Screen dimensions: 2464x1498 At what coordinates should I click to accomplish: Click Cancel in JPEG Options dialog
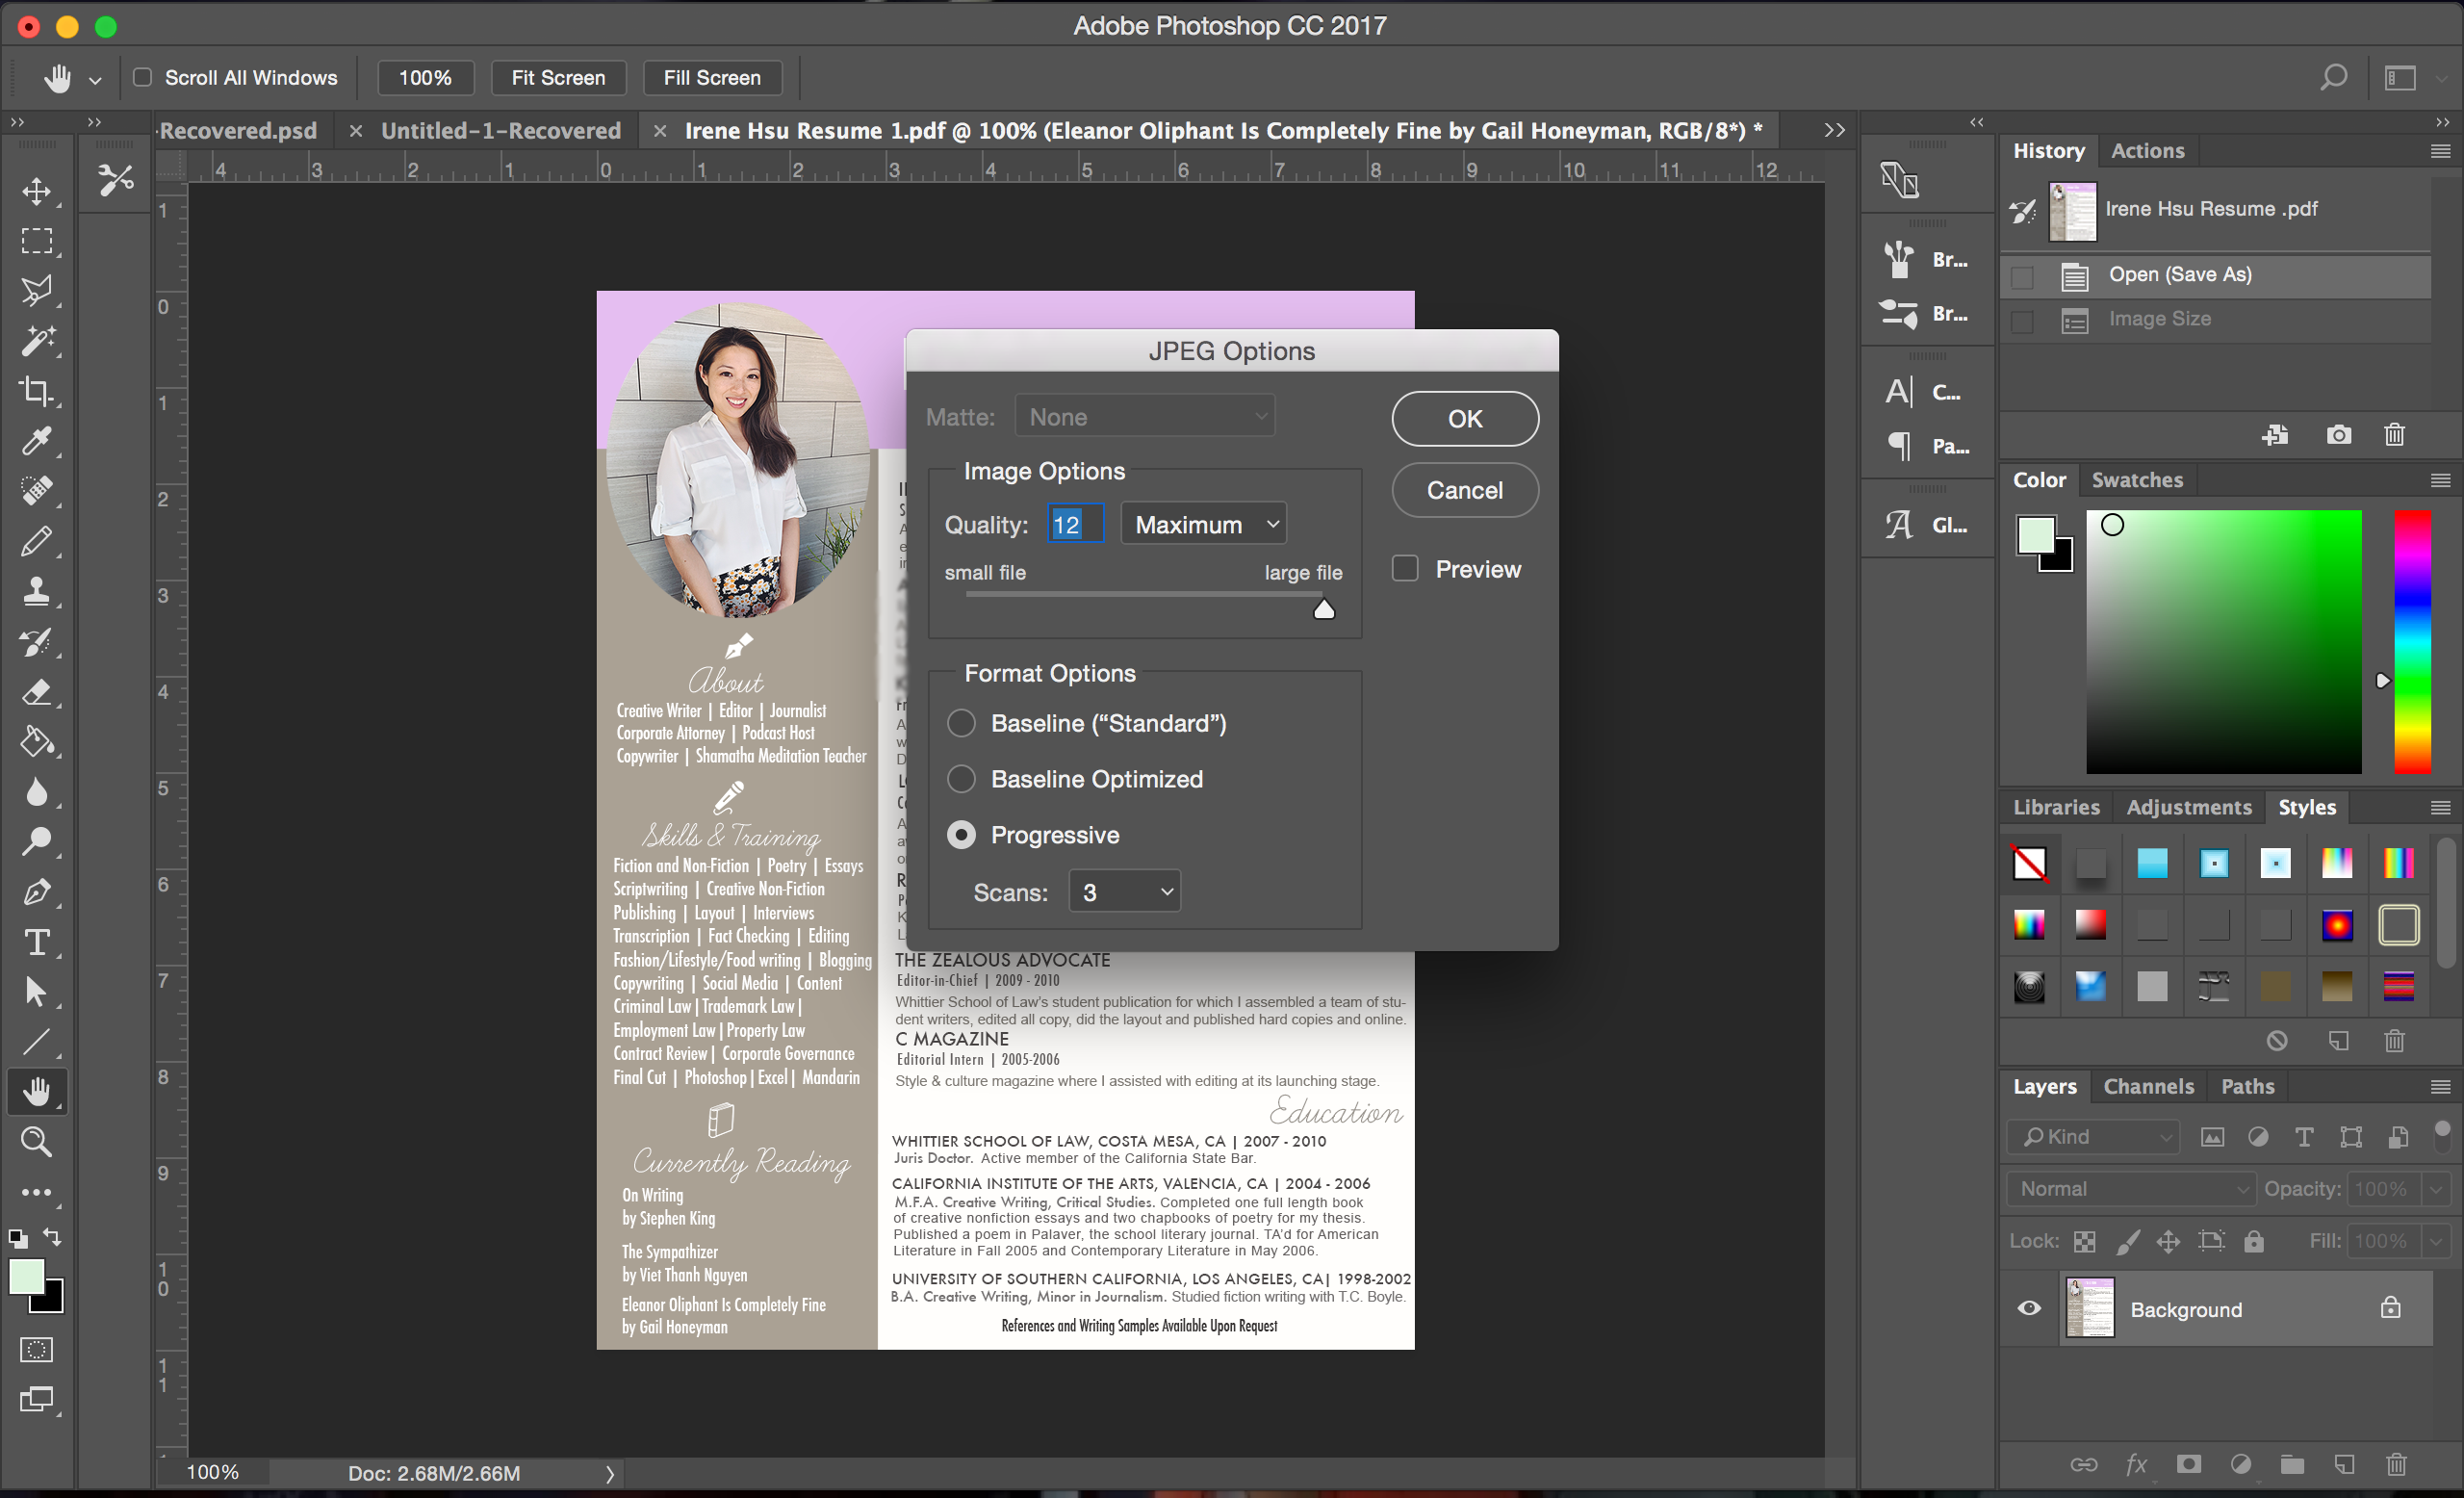pyautogui.click(x=1465, y=490)
